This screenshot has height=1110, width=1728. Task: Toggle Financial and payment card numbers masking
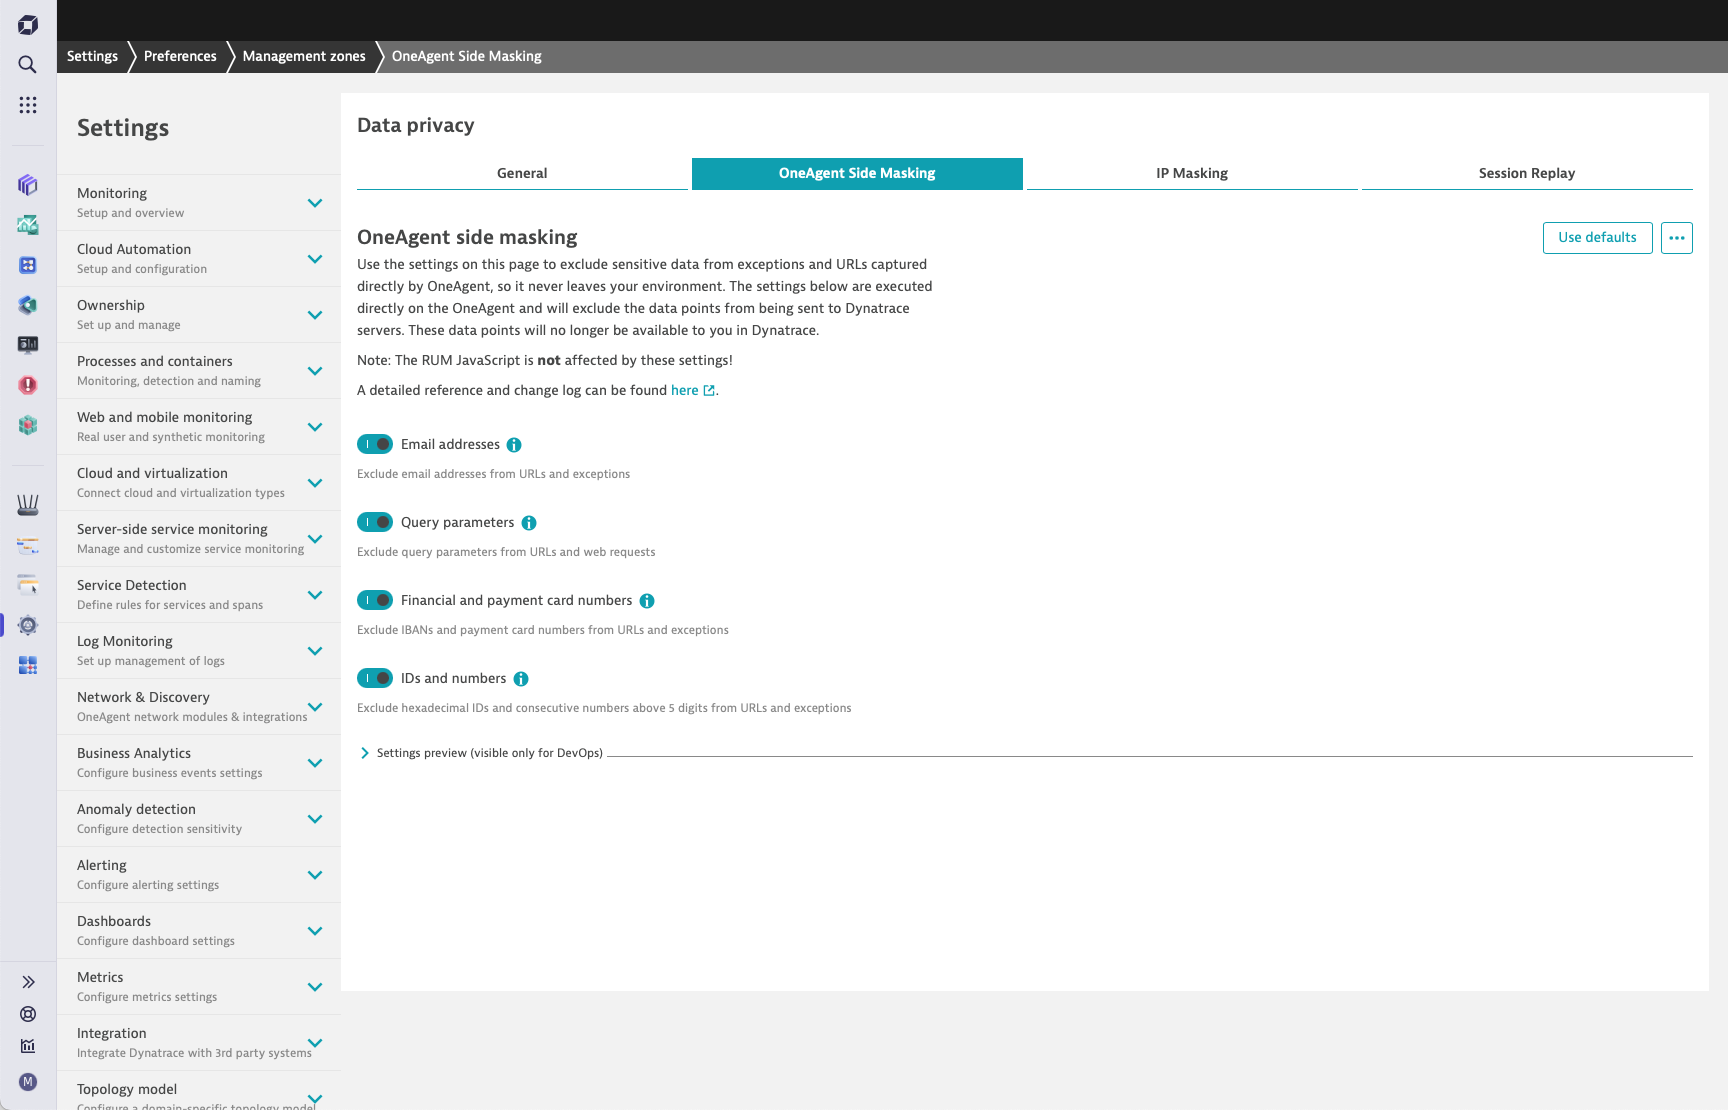click(x=375, y=600)
